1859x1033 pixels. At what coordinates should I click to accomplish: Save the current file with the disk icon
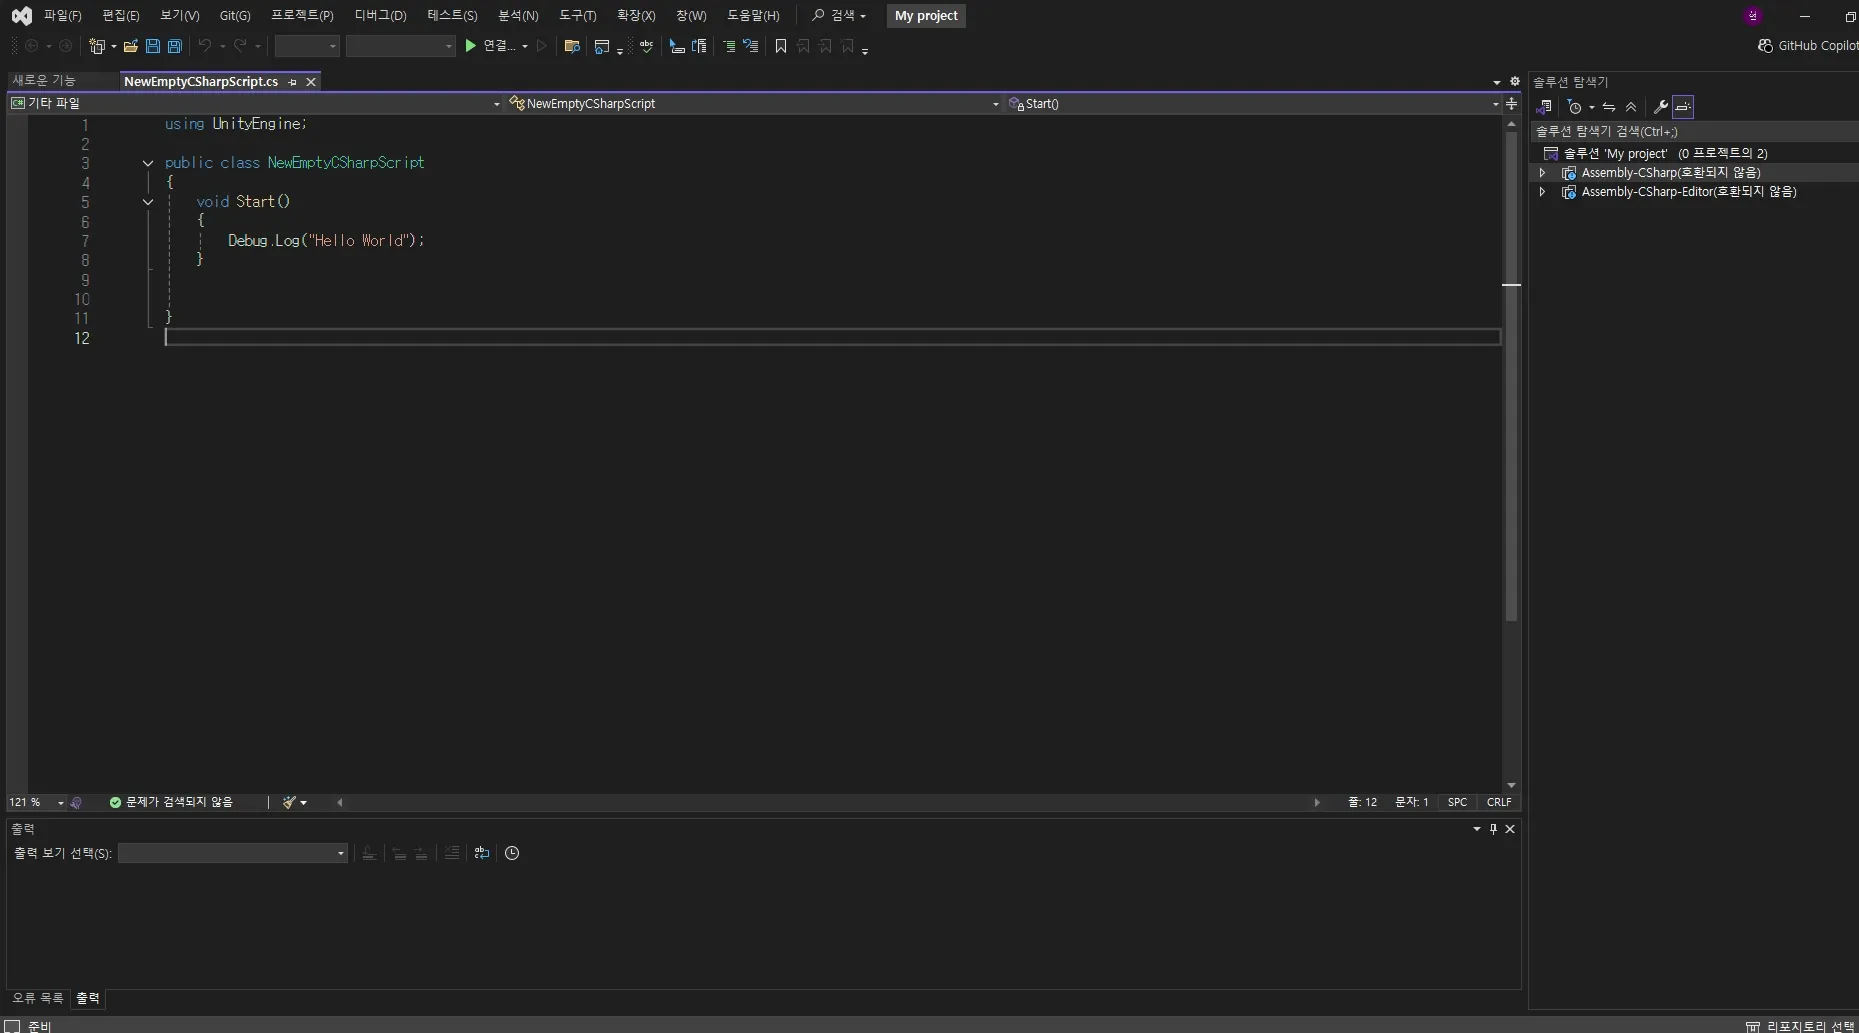pos(153,46)
